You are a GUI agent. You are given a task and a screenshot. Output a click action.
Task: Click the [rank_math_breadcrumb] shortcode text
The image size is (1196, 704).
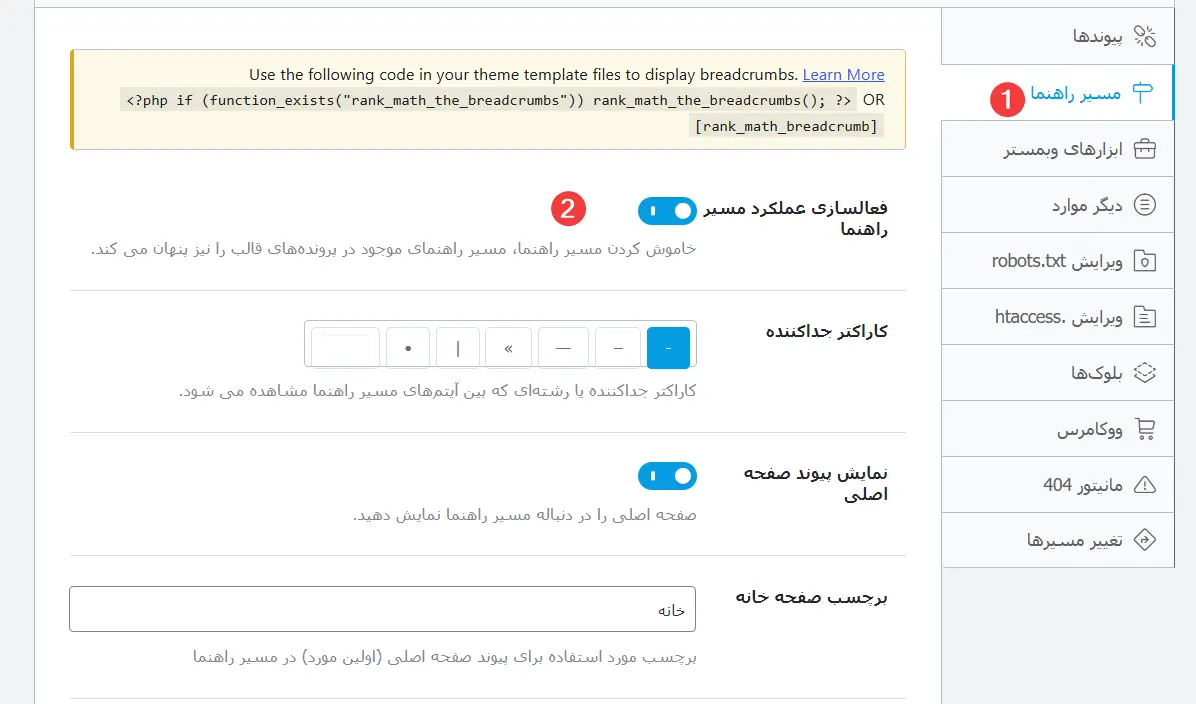(x=786, y=126)
